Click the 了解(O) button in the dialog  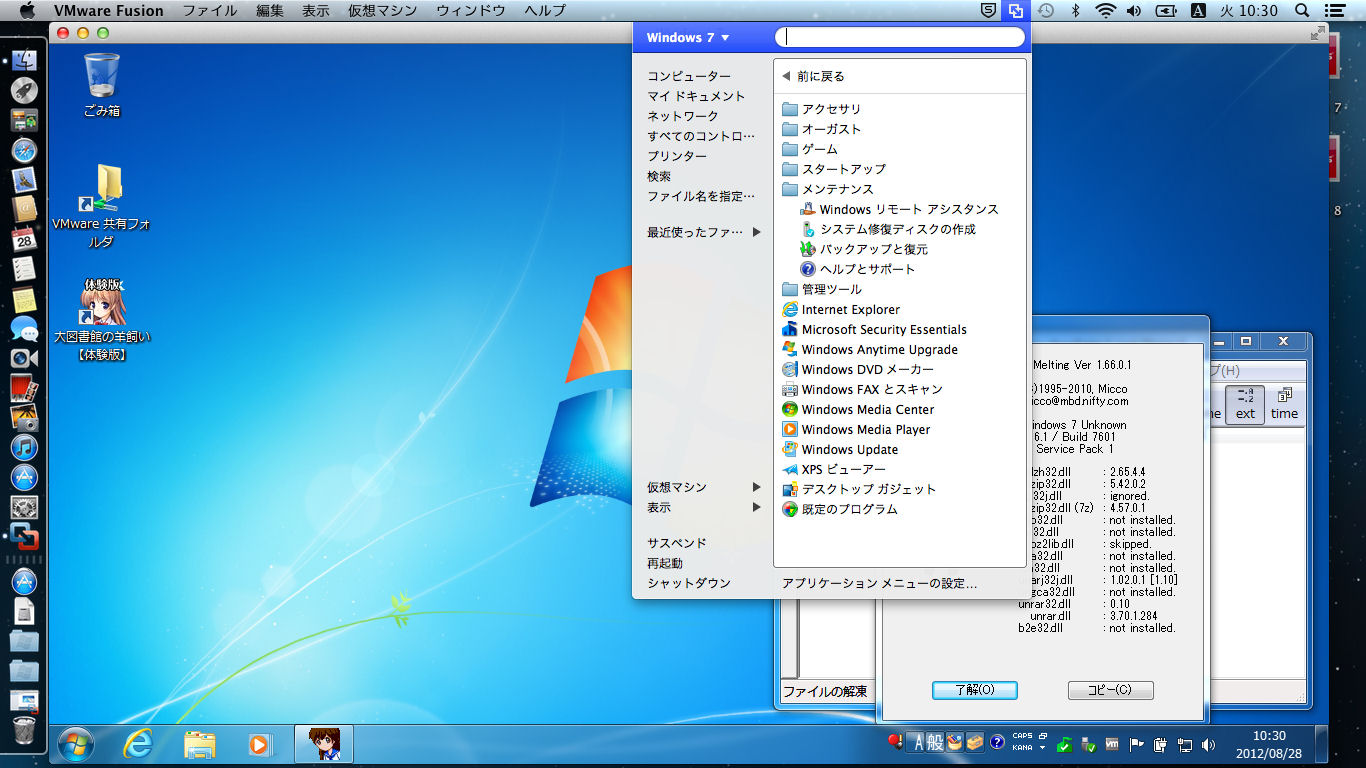tap(974, 690)
